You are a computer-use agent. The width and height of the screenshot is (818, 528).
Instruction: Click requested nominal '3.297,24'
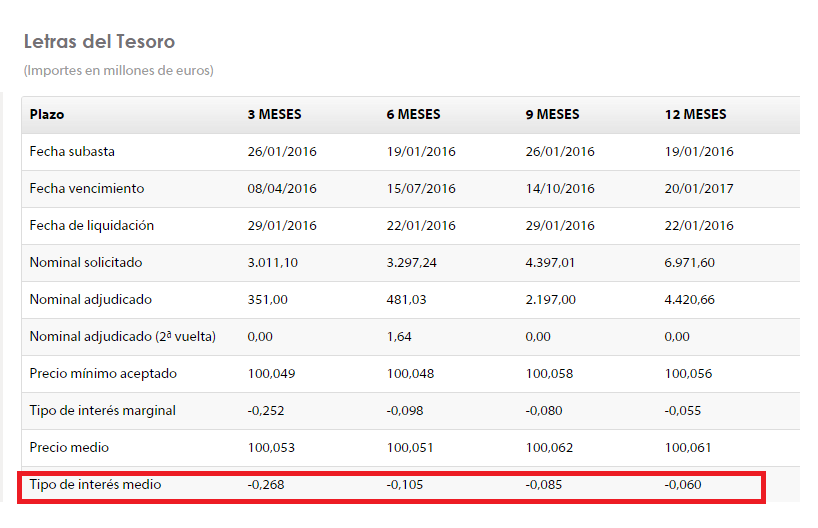[x=412, y=262]
